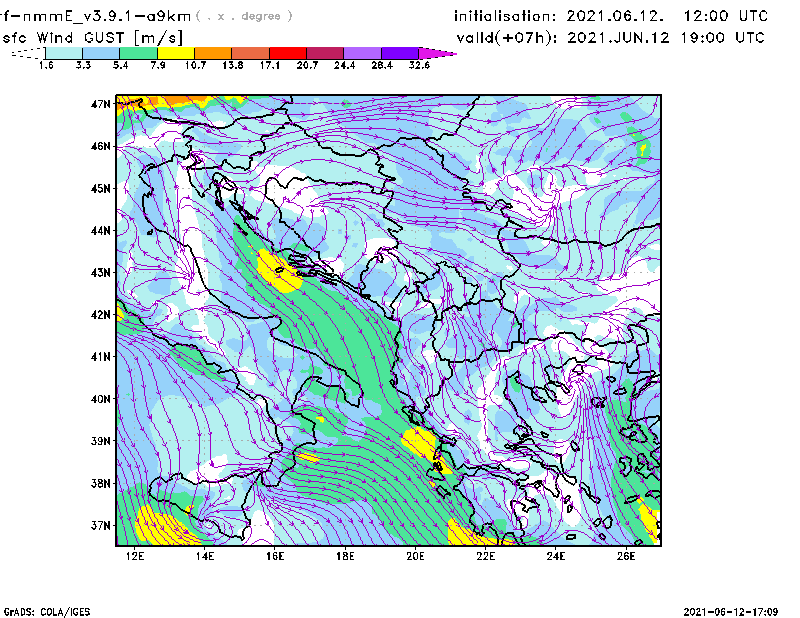Image resolution: width=800 pixels, height=618 pixels.
Task: Click the 47N latitude label
Action: [101, 104]
